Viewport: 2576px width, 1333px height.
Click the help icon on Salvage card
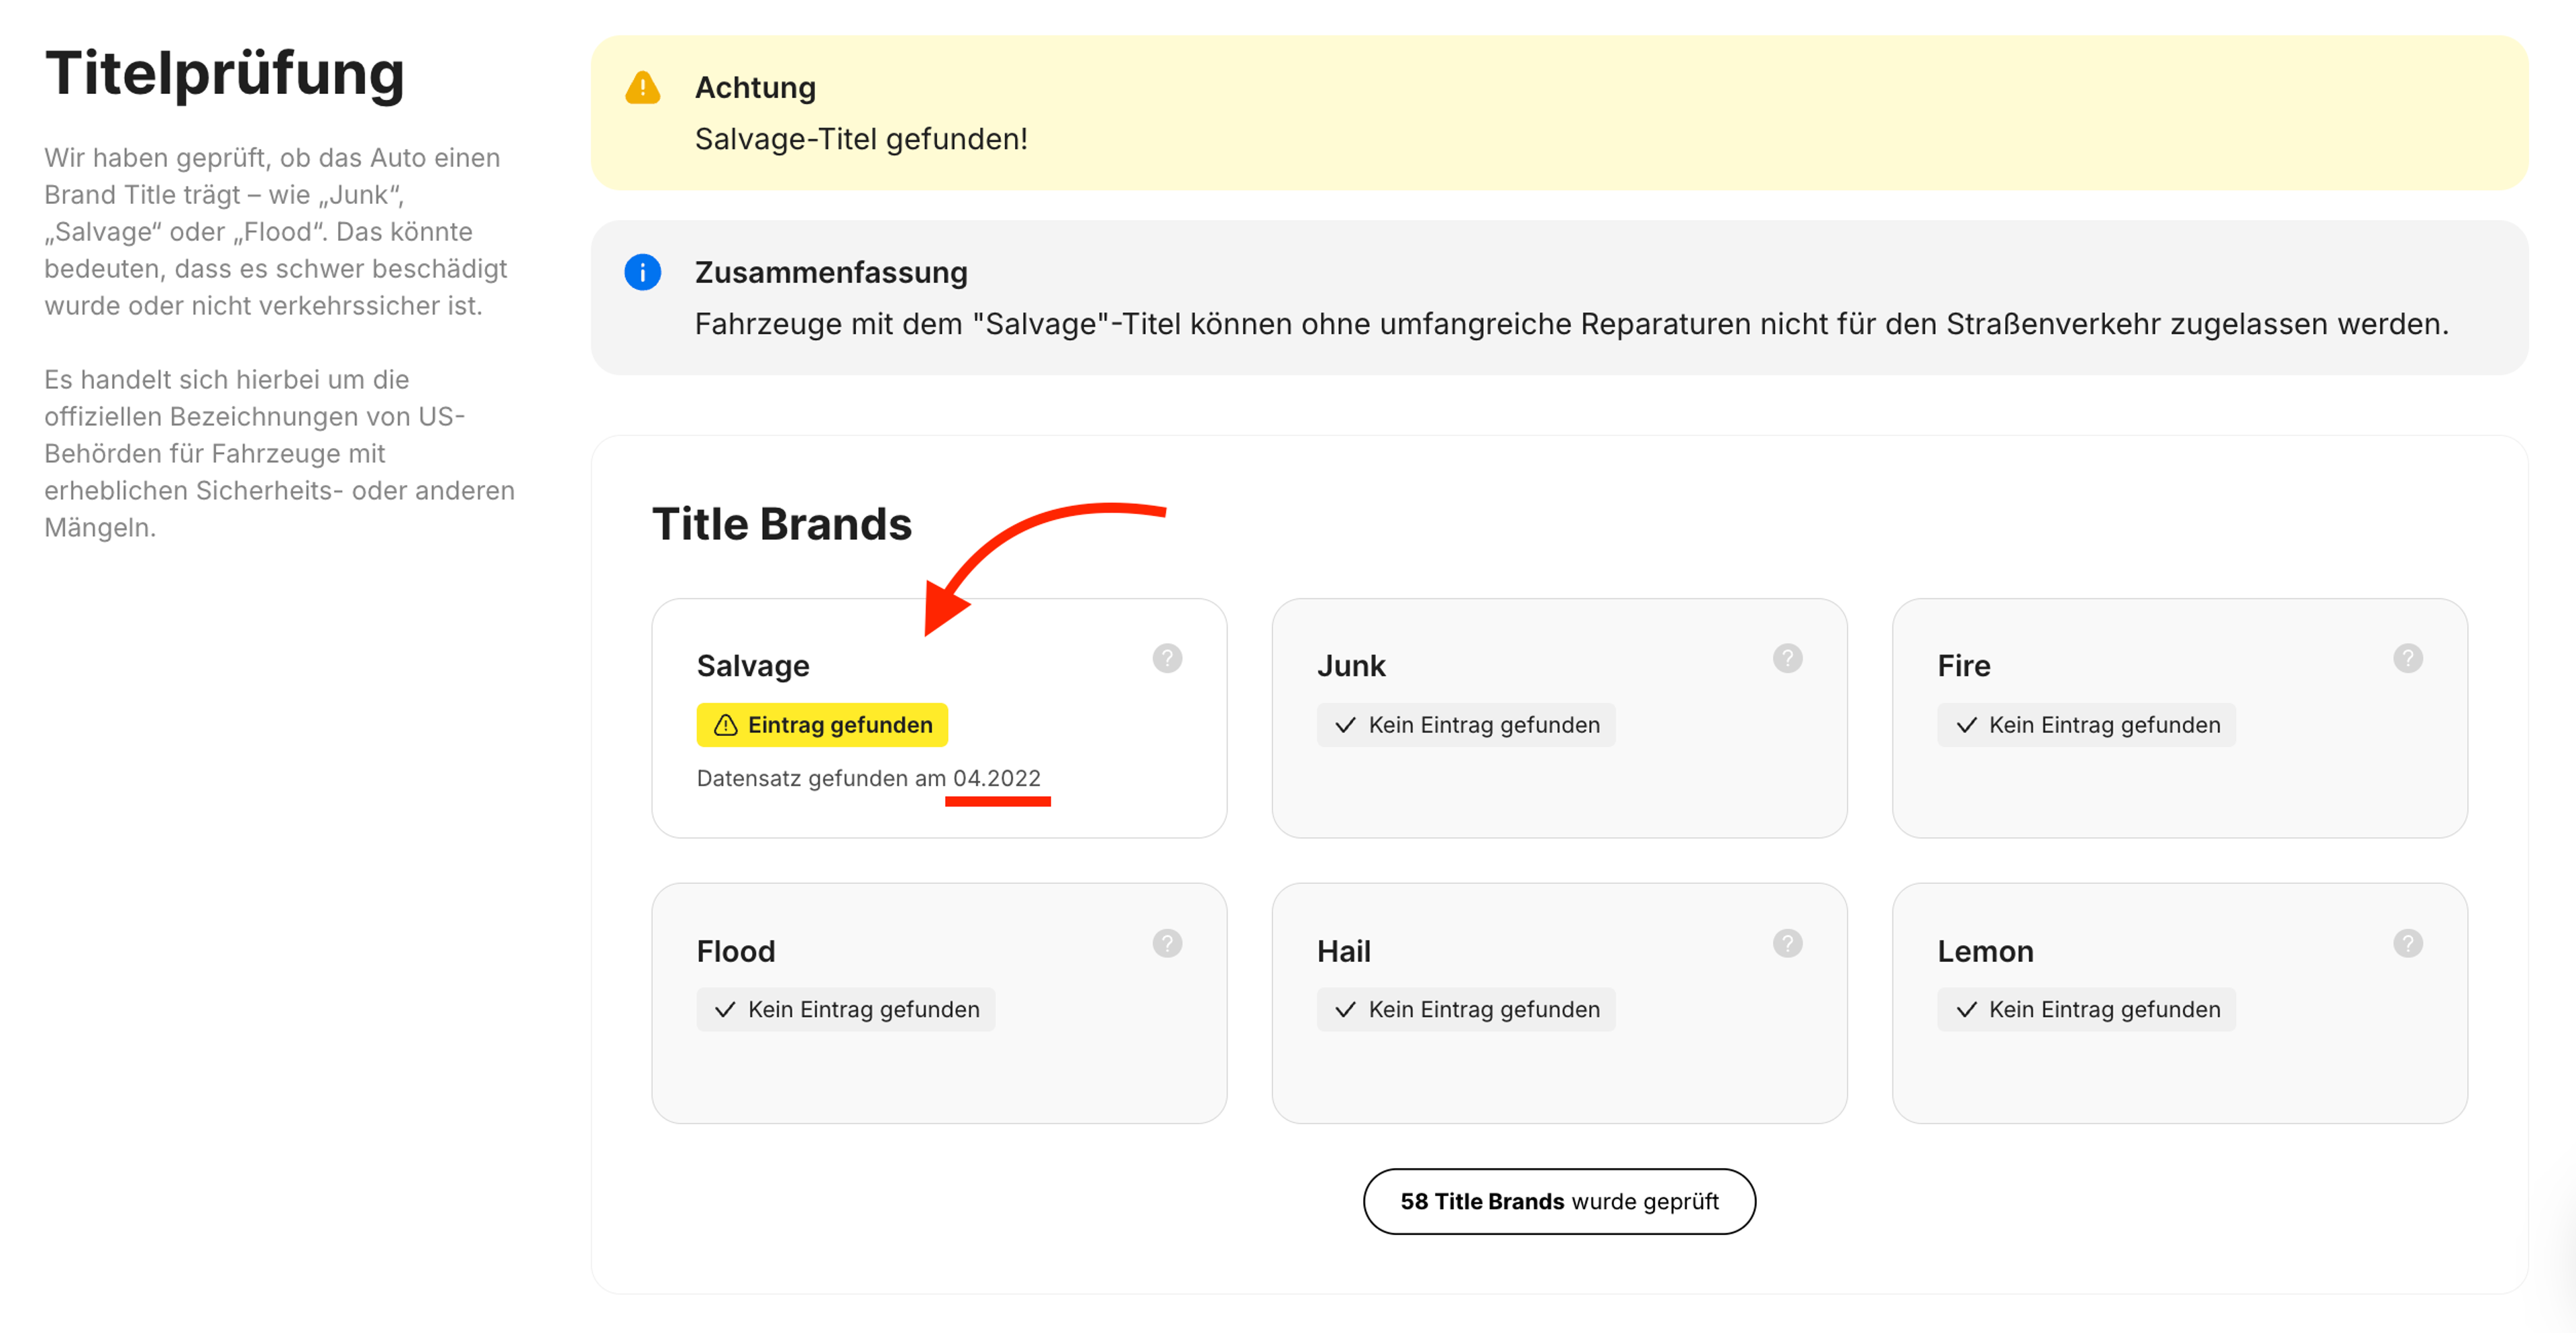click(x=1167, y=658)
